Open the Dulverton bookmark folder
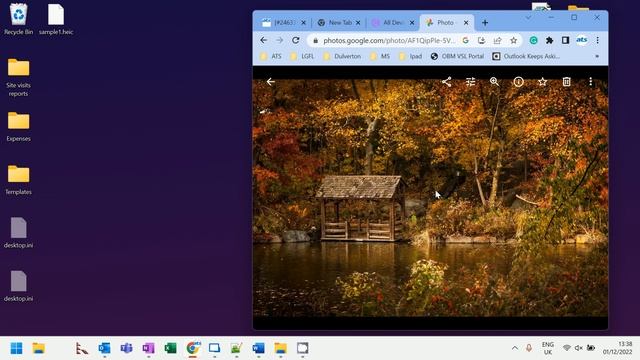Screen dimensions: 640x360 pos(342,56)
